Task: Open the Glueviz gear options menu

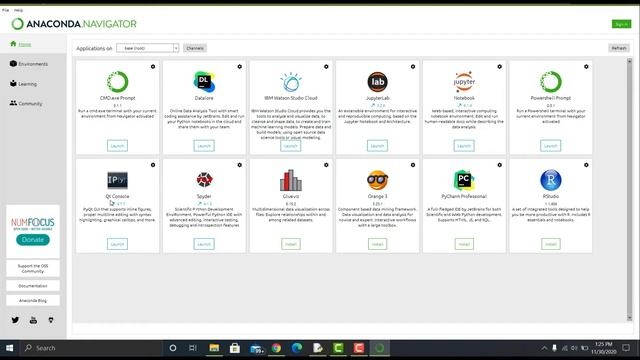Action: click(x=326, y=165)
